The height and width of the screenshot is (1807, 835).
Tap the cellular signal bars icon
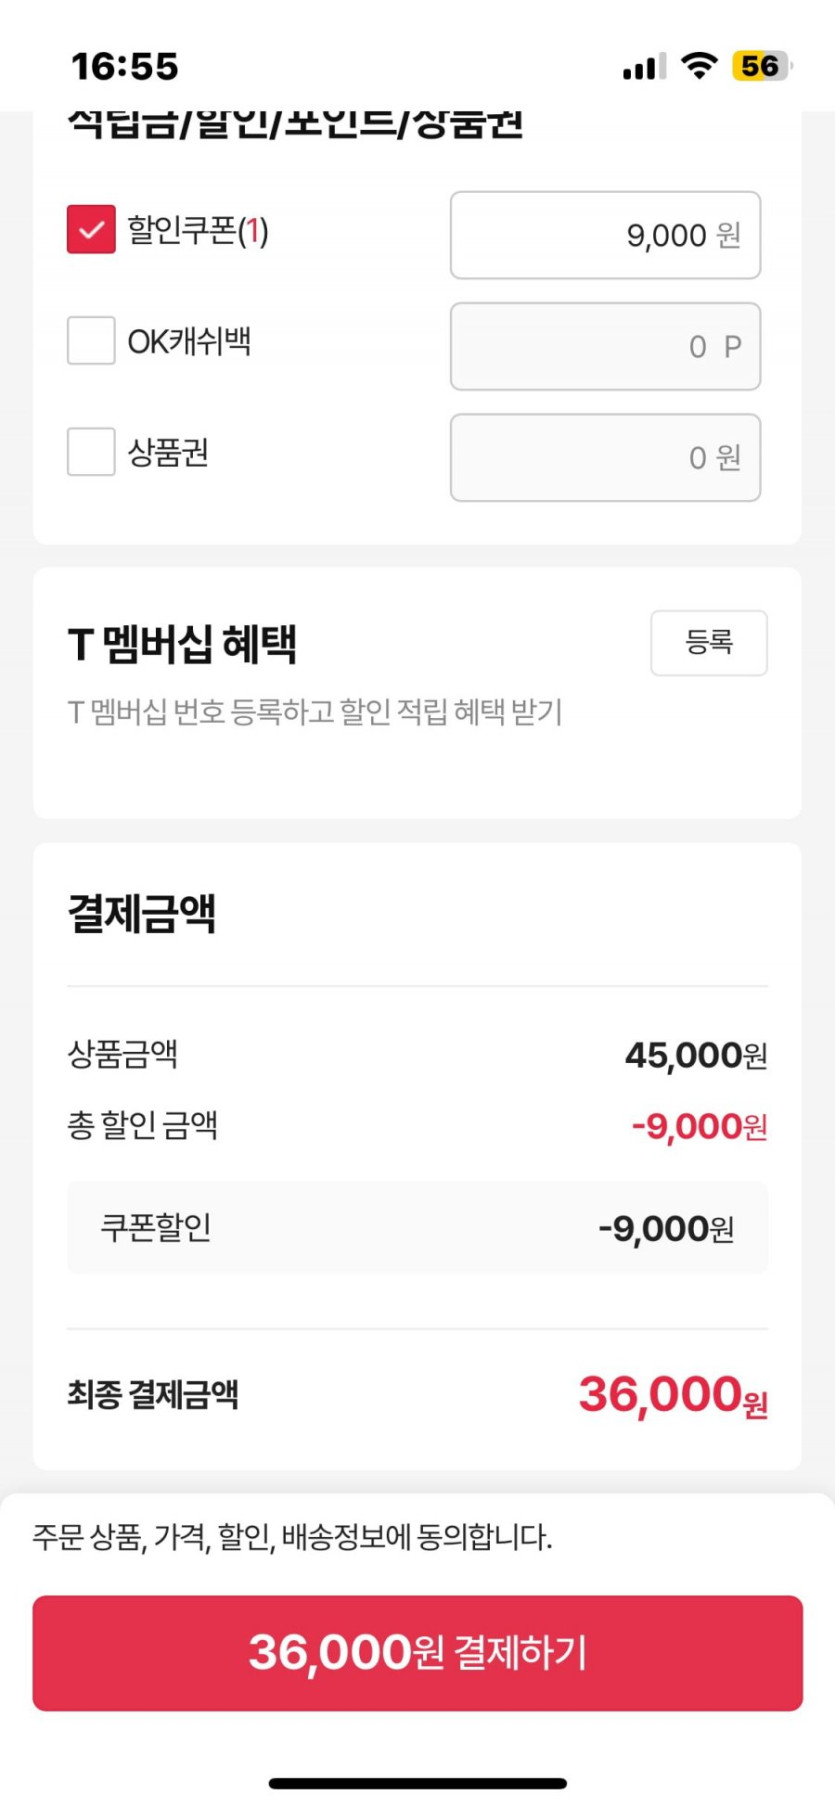coord(643,67)
